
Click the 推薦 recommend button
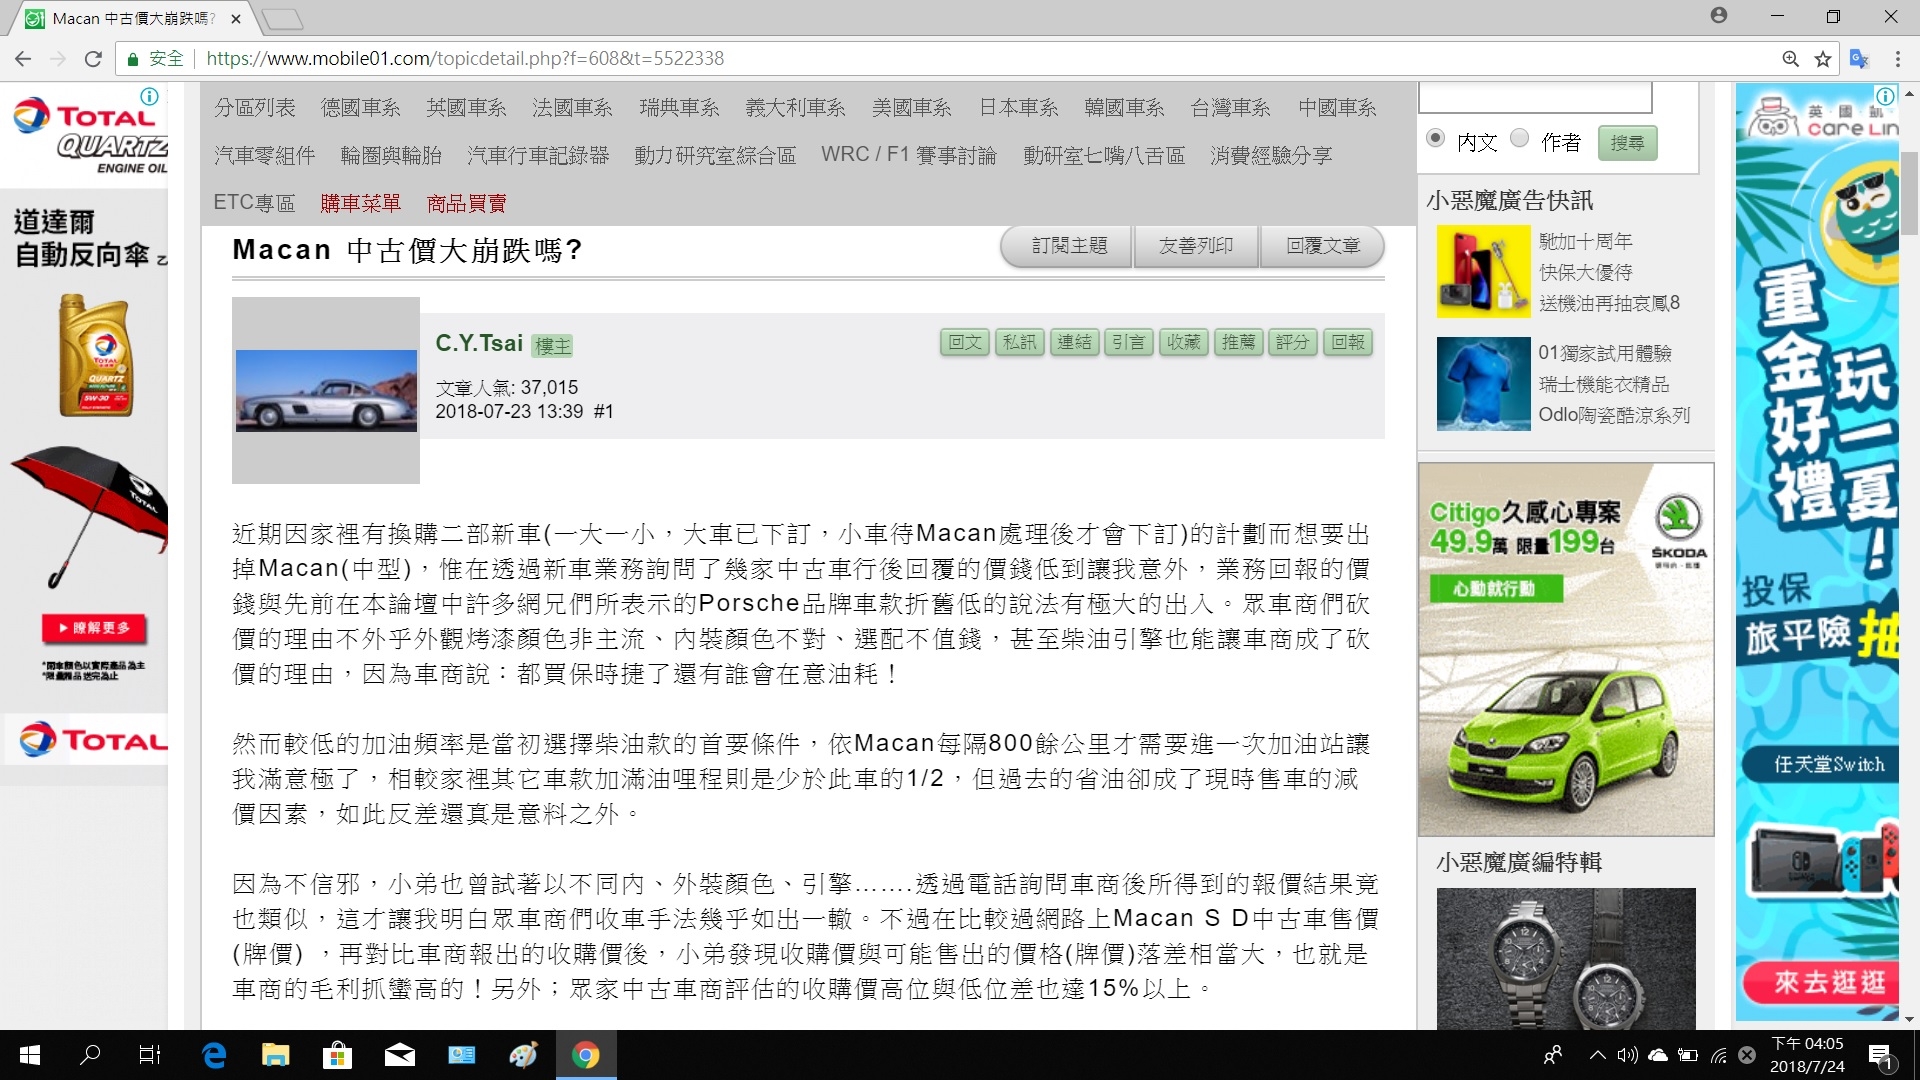[1238, 343]
